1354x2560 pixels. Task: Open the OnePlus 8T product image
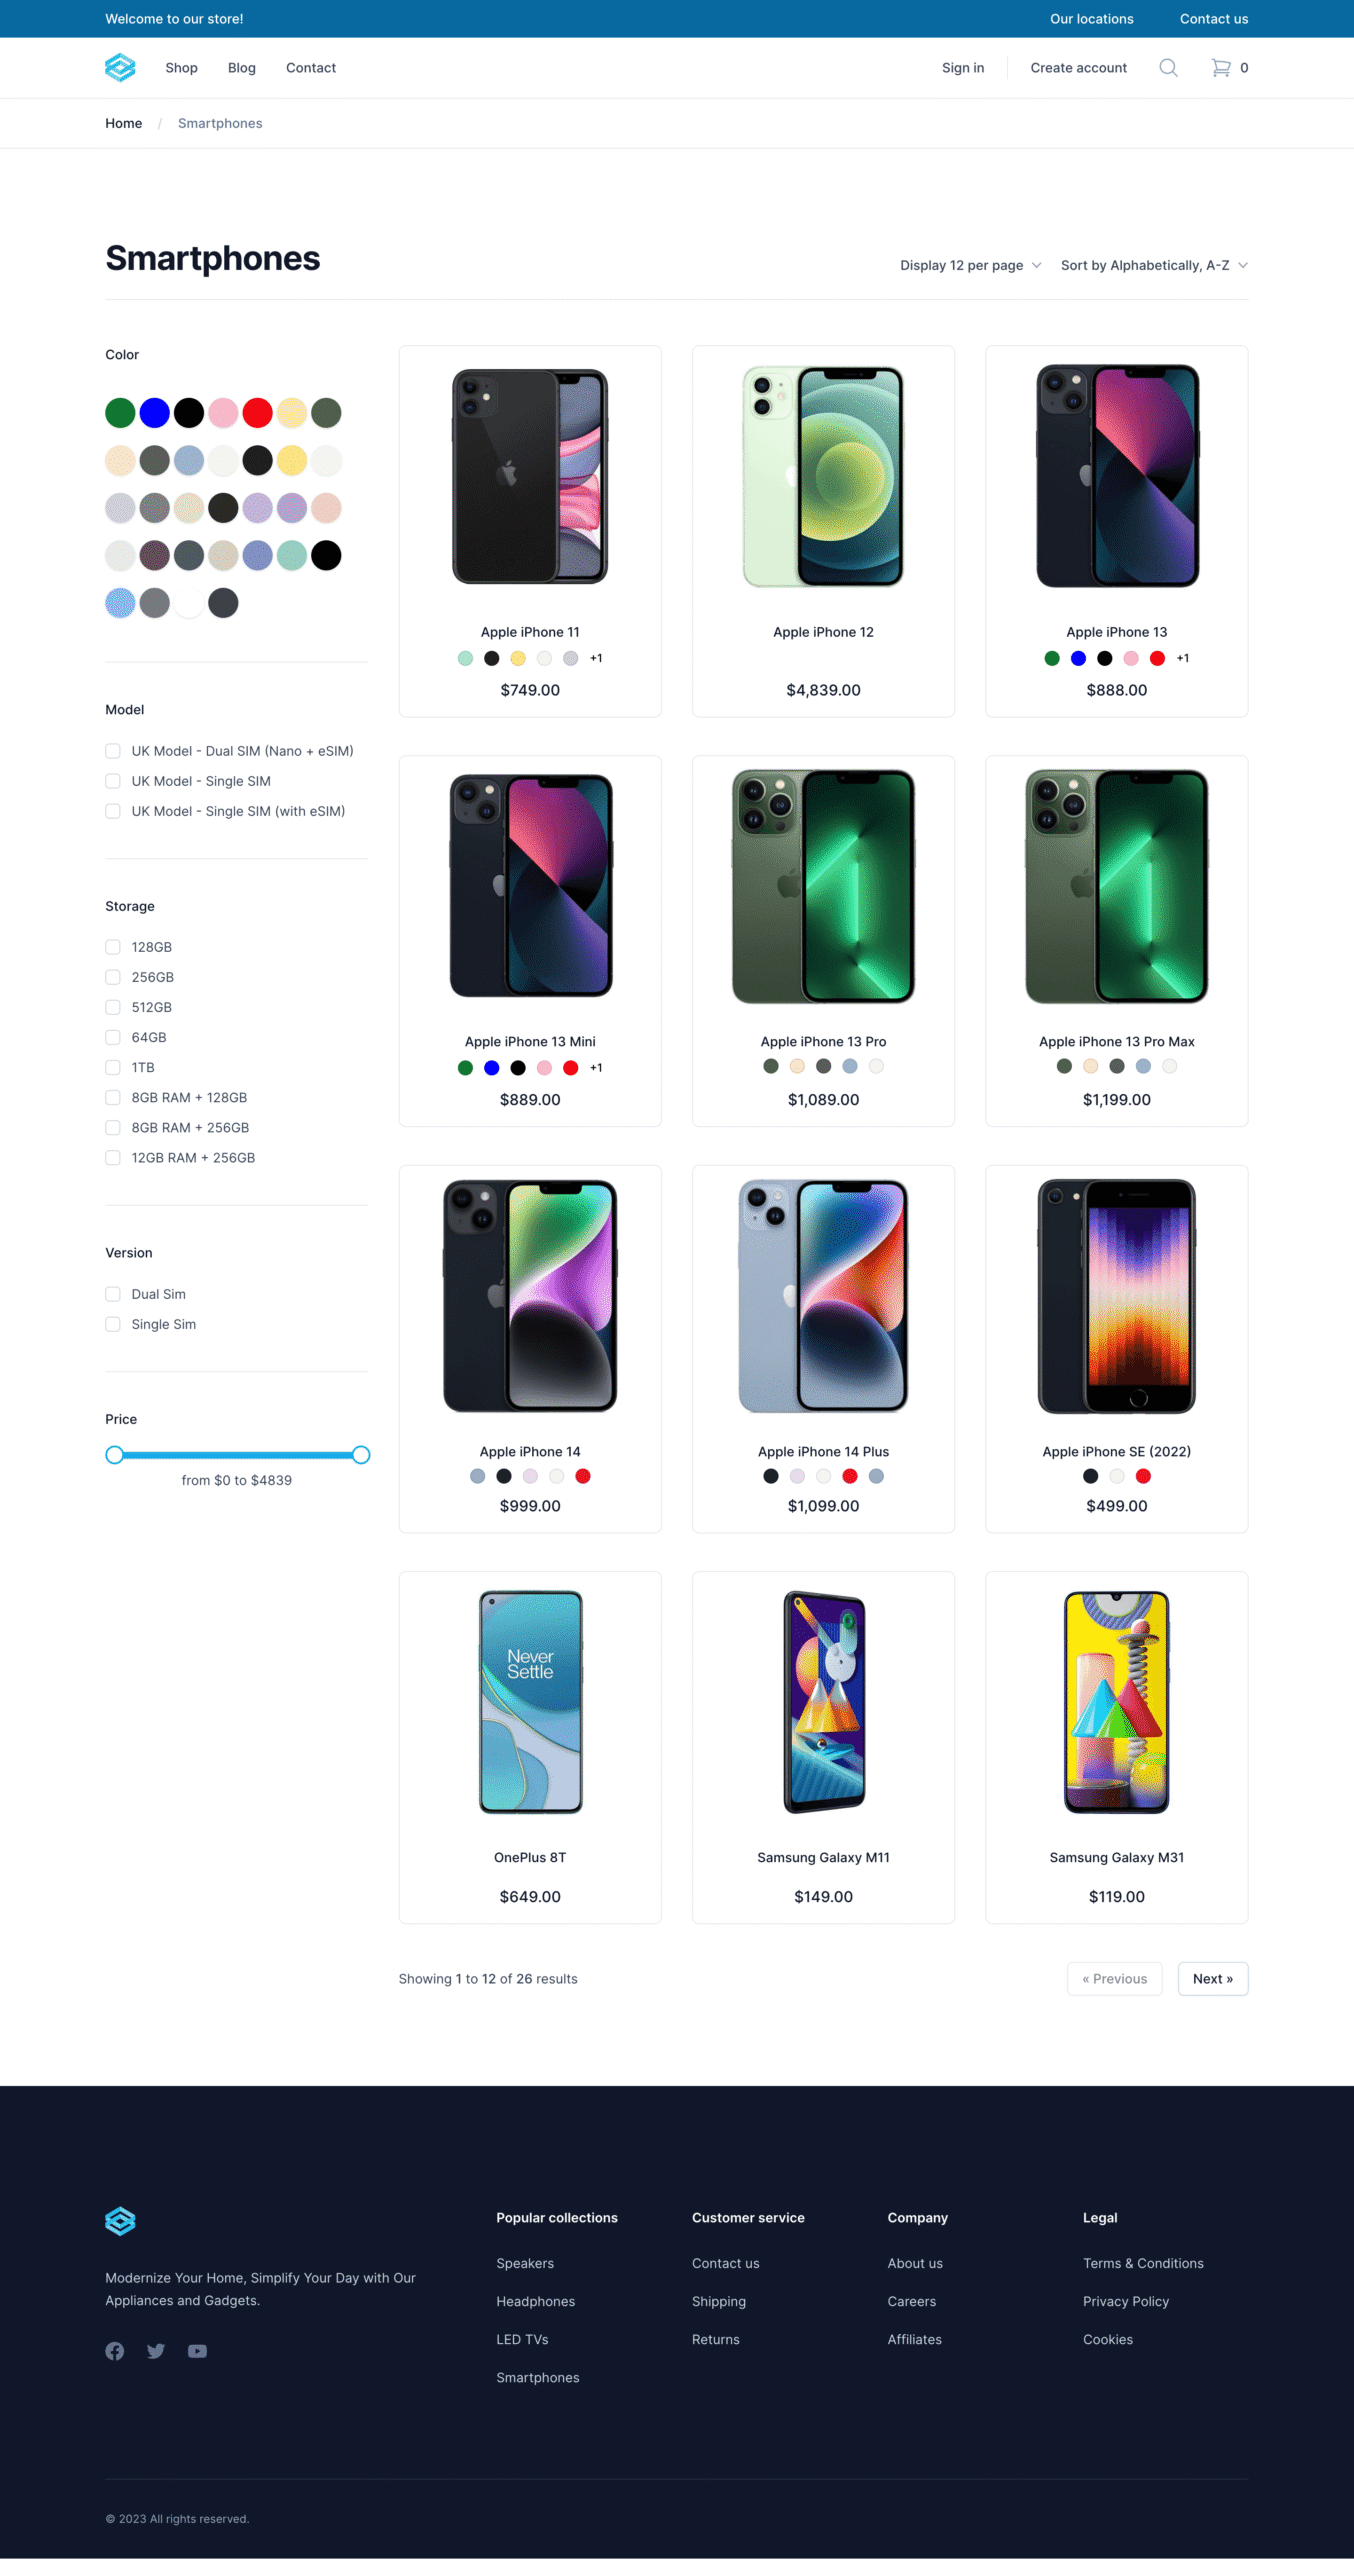[x=530, y=1702]
